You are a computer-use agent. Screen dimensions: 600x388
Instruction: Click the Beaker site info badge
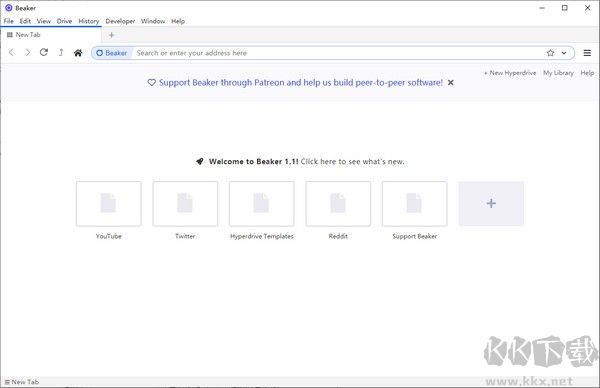(112, 53)
